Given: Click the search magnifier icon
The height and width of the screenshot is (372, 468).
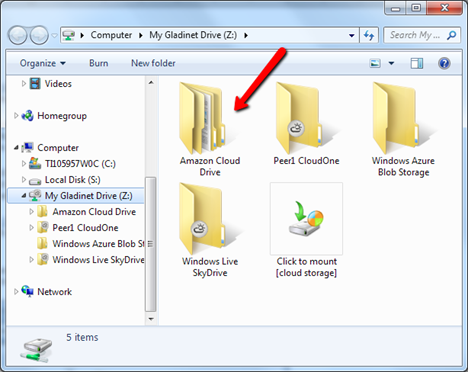Looking at the screenshot, I should click(x=452, y=35).
